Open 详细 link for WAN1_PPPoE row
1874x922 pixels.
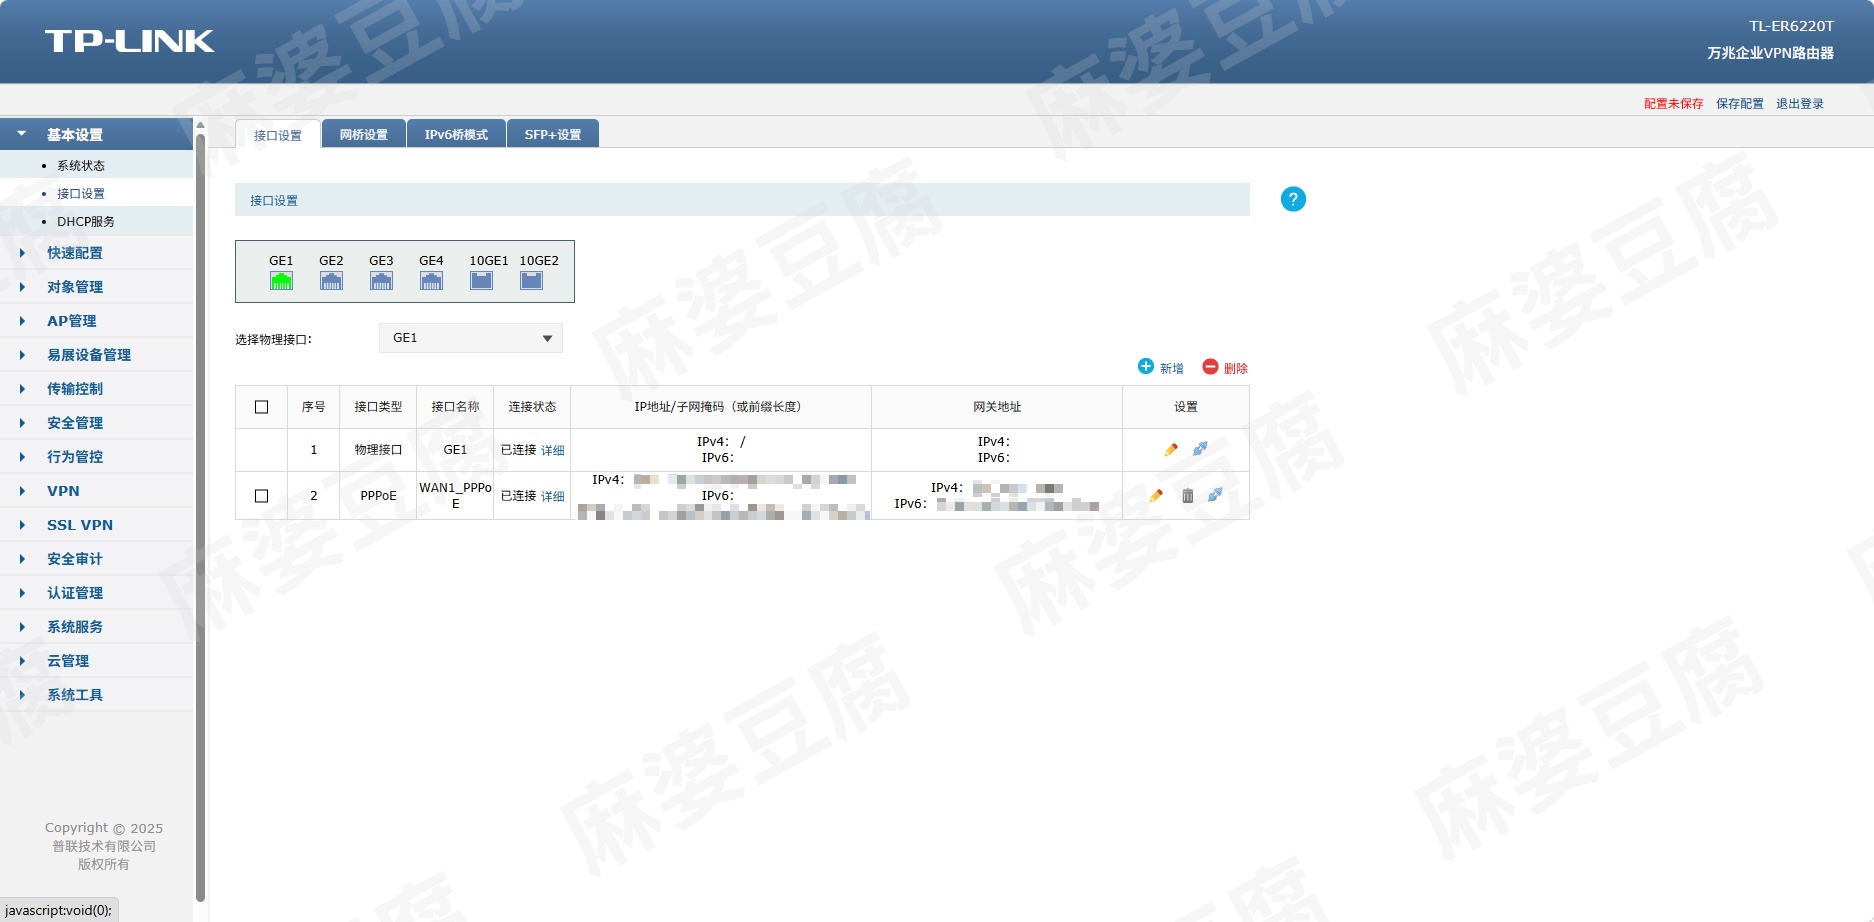coord(553,497)
